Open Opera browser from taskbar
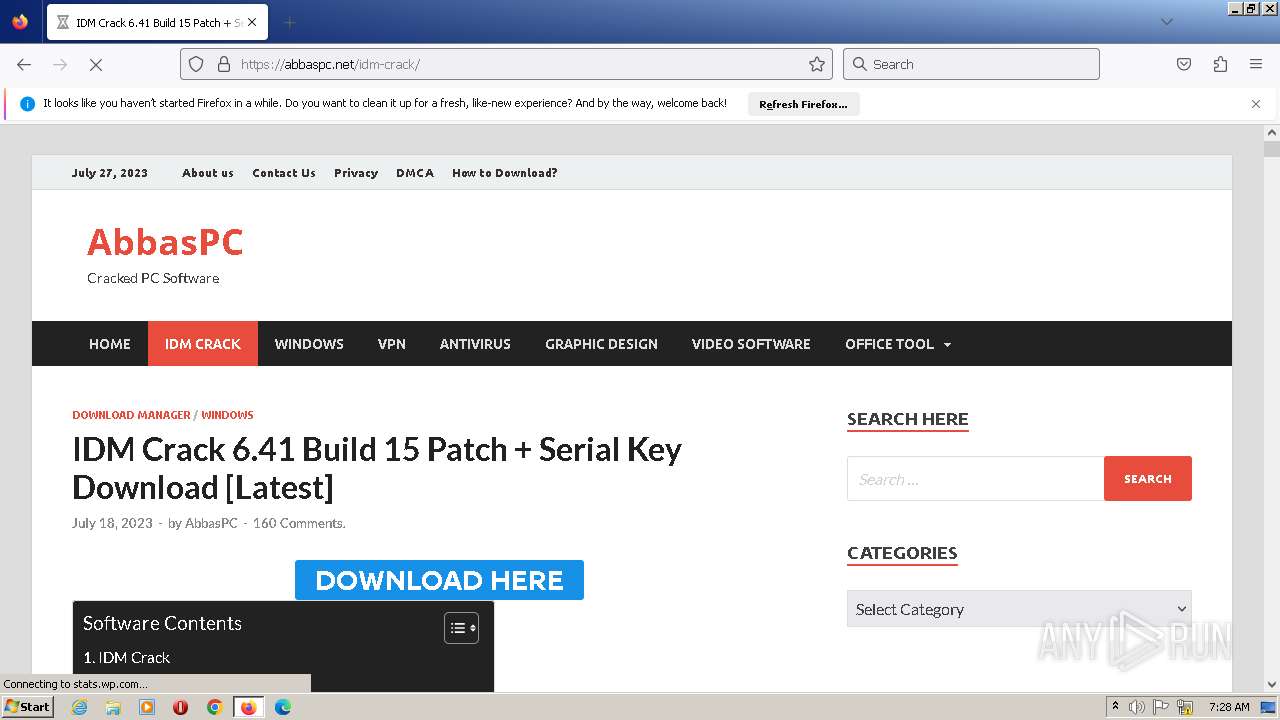 181,707
